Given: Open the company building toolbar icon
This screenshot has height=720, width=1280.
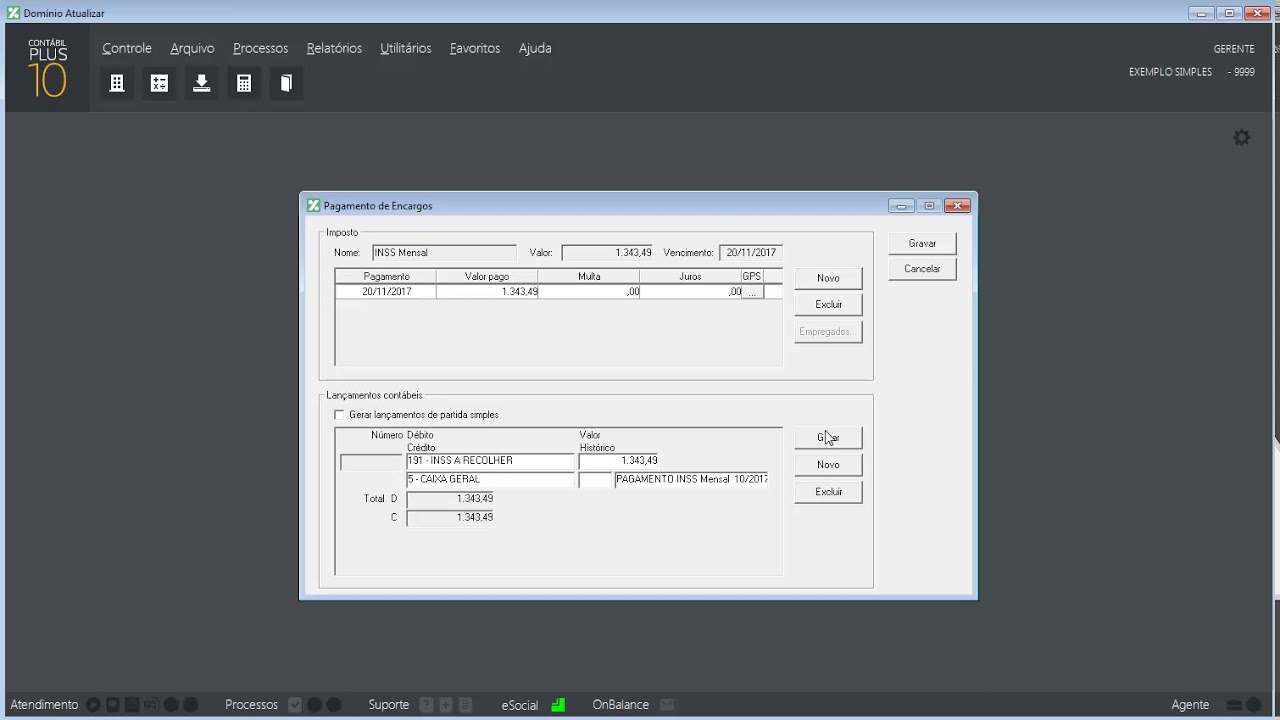Looking at the screenshot, I should [117, 83].
